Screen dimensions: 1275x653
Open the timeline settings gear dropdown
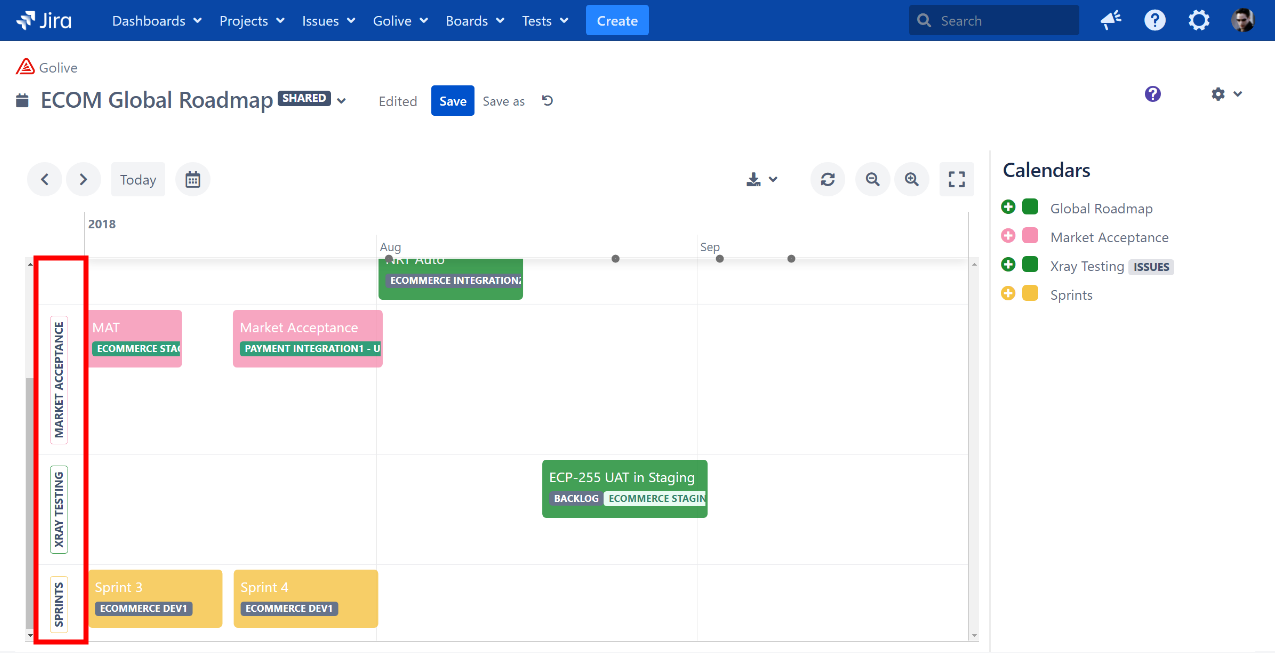click(x=1226, y=94)
